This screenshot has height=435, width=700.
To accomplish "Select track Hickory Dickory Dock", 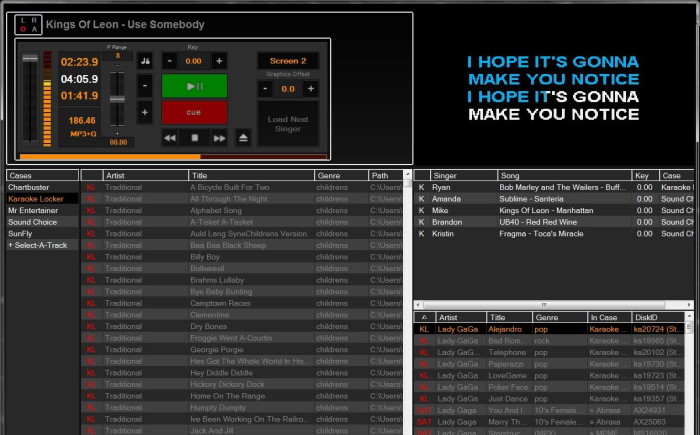I will point(242,384).
